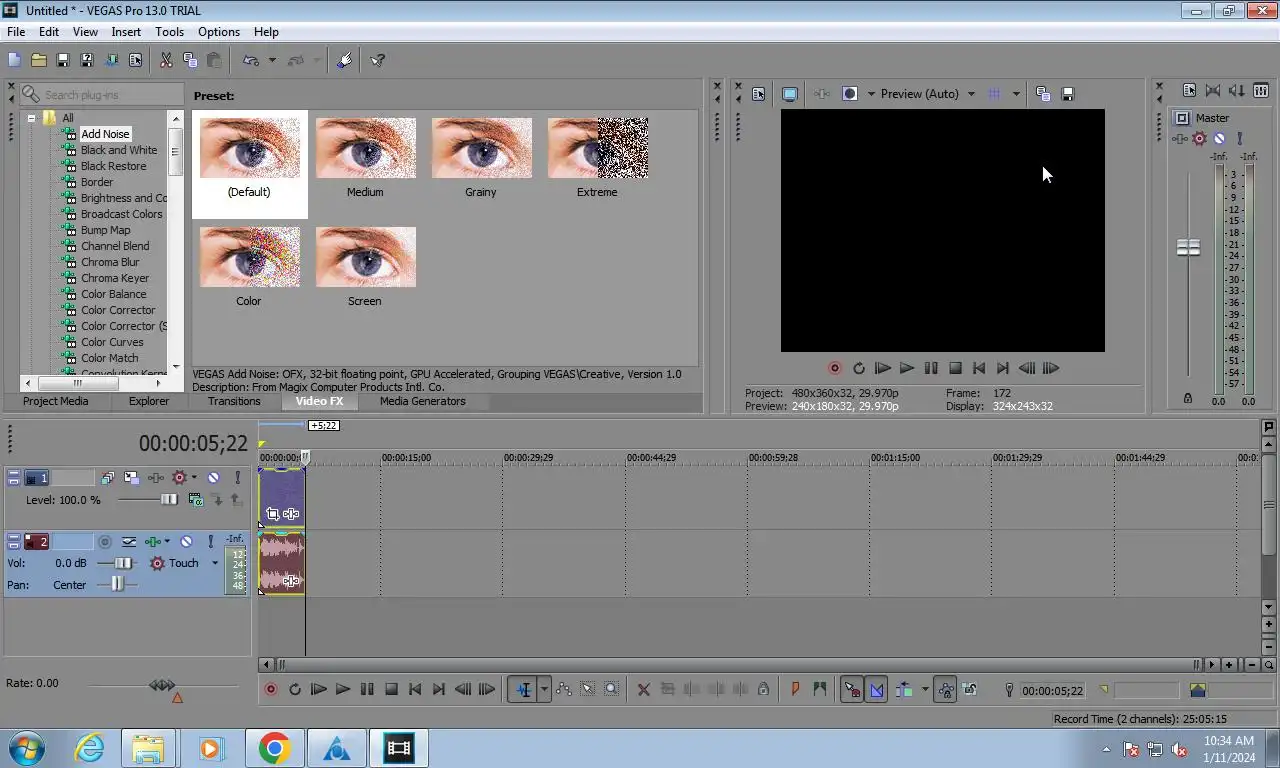Select Color Curves effect in list
Viewport: 1280px width, 768px height.
pyautogui.click(x=112, y=342)
